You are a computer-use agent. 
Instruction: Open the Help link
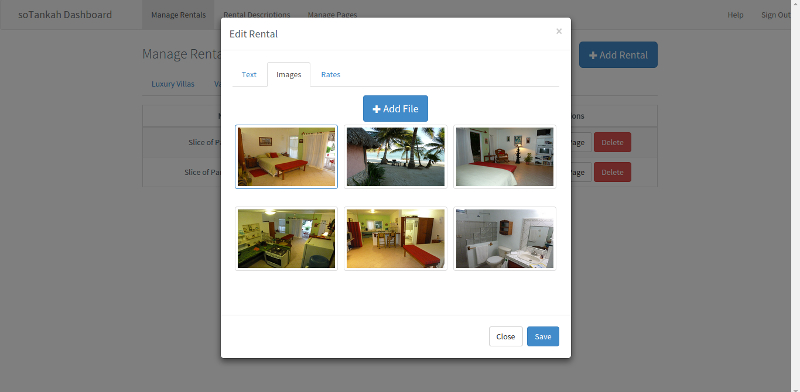pos(735,15)
